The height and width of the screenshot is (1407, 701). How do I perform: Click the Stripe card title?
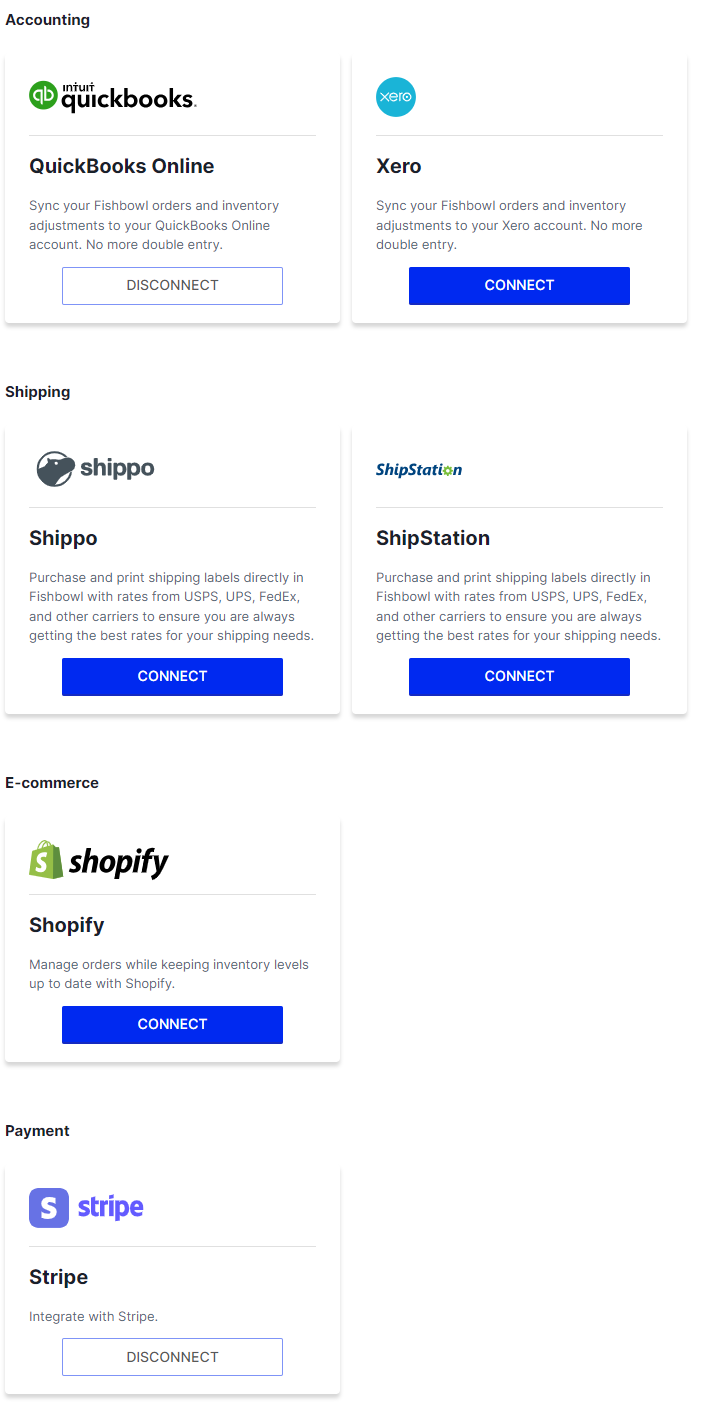58,1277
